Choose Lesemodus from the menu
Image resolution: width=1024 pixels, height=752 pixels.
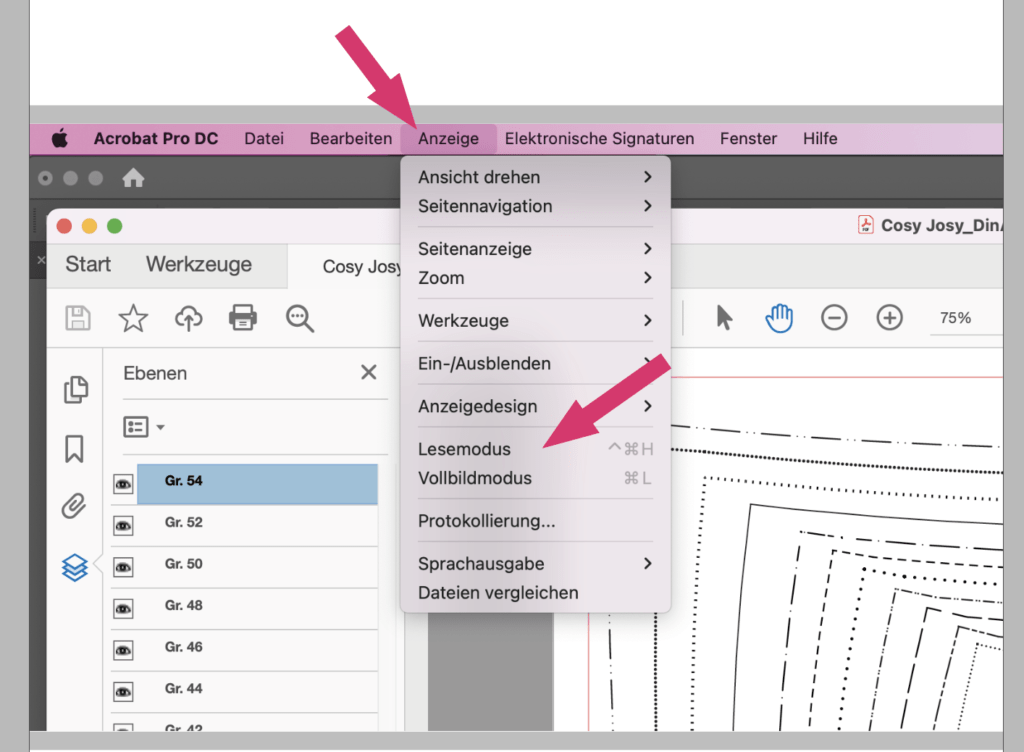coord(464,449)
